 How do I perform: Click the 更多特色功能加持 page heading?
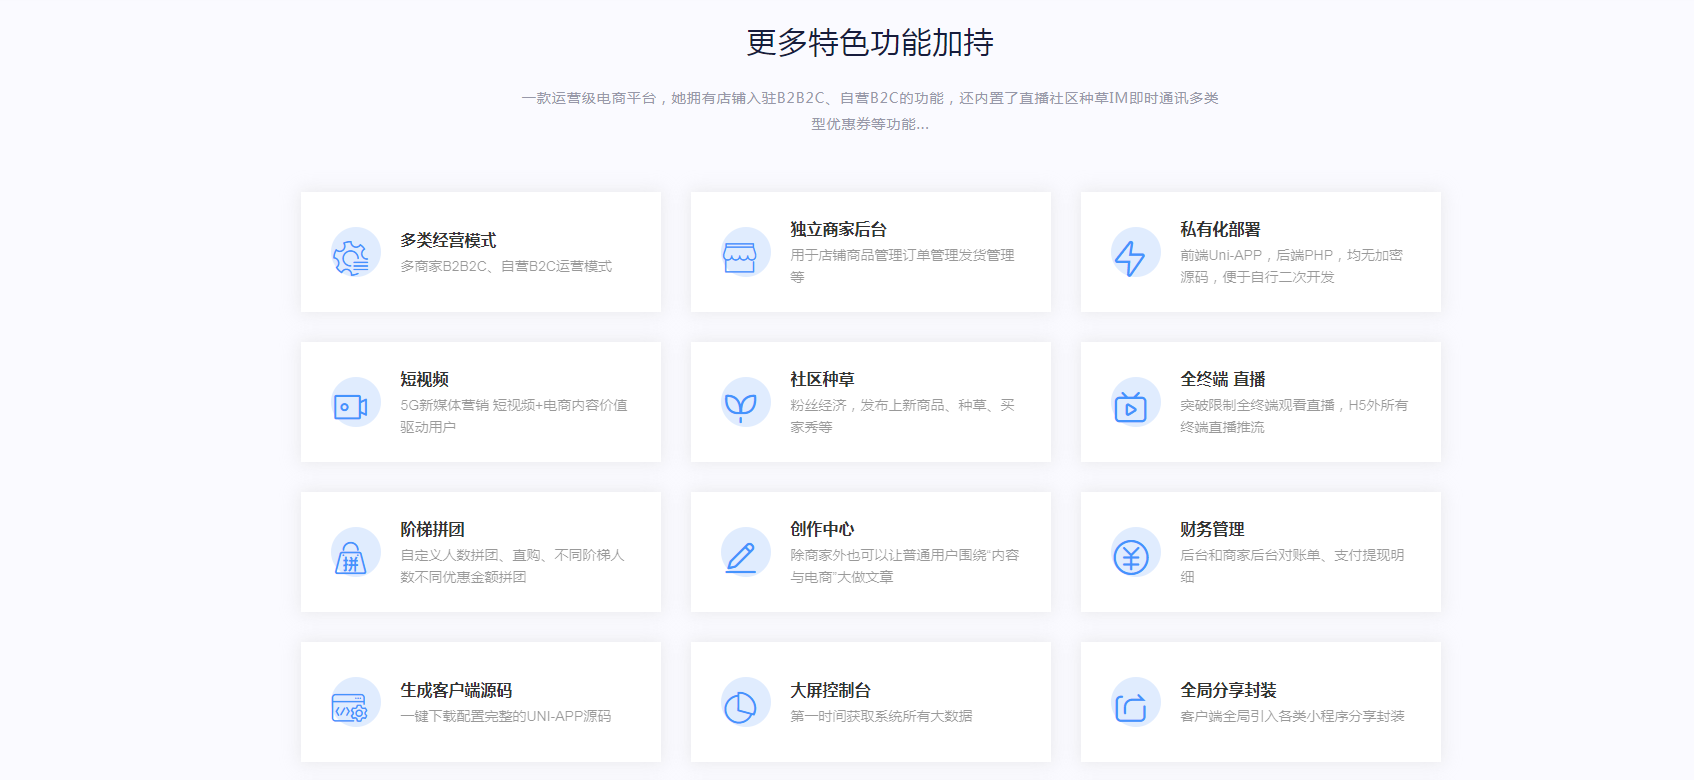[x=870, y=43]
